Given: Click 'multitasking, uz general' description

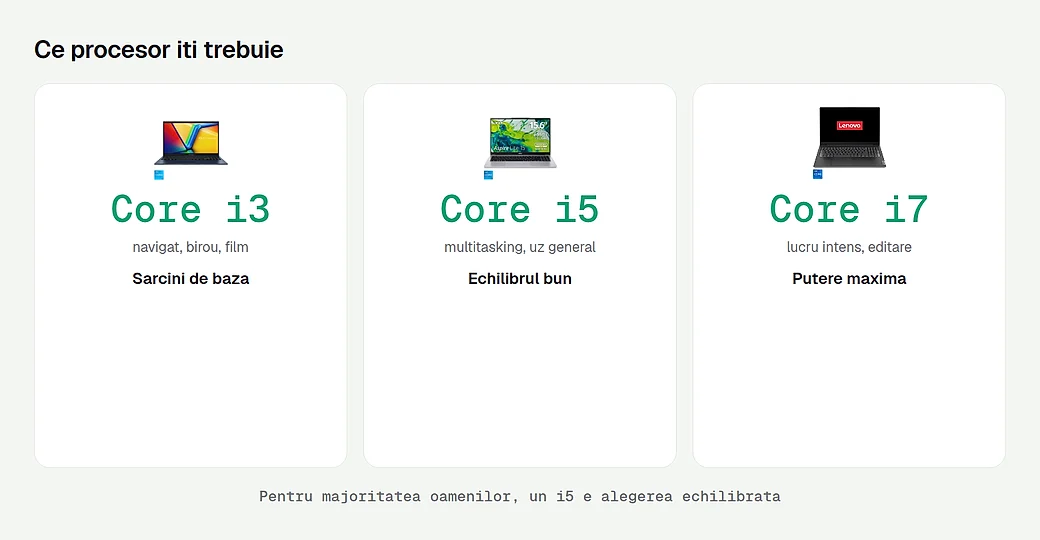Looking at the screenshot, I should pyautogui.click(x=520, y=247).
